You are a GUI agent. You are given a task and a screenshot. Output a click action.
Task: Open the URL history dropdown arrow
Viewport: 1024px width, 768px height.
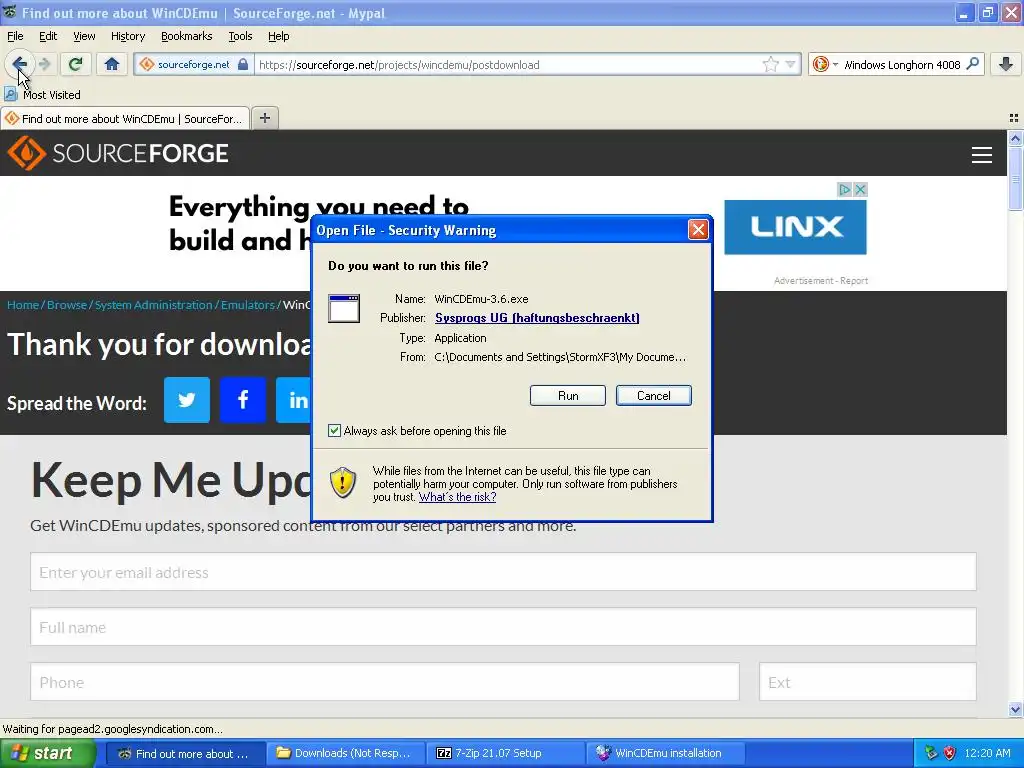[790, 64]
